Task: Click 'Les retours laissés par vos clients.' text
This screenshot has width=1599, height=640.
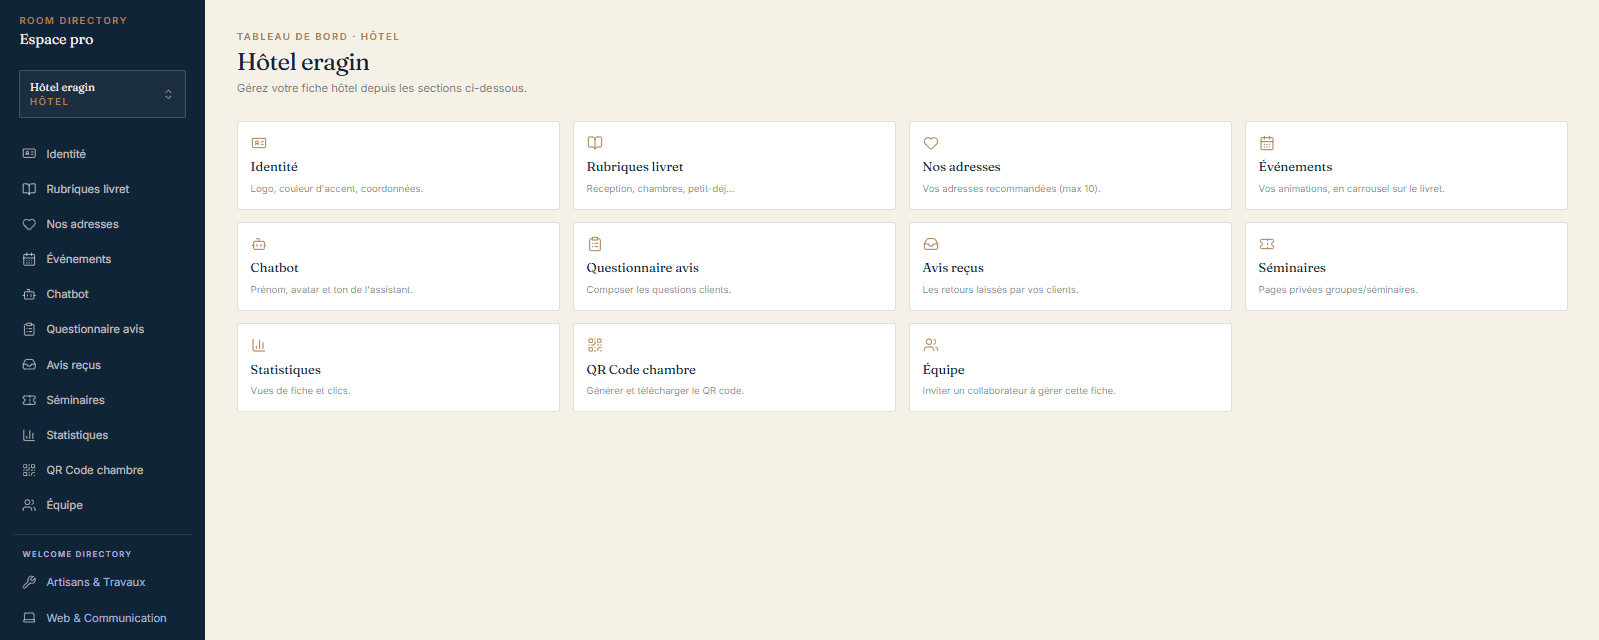Action: (x=1000, y=290)
